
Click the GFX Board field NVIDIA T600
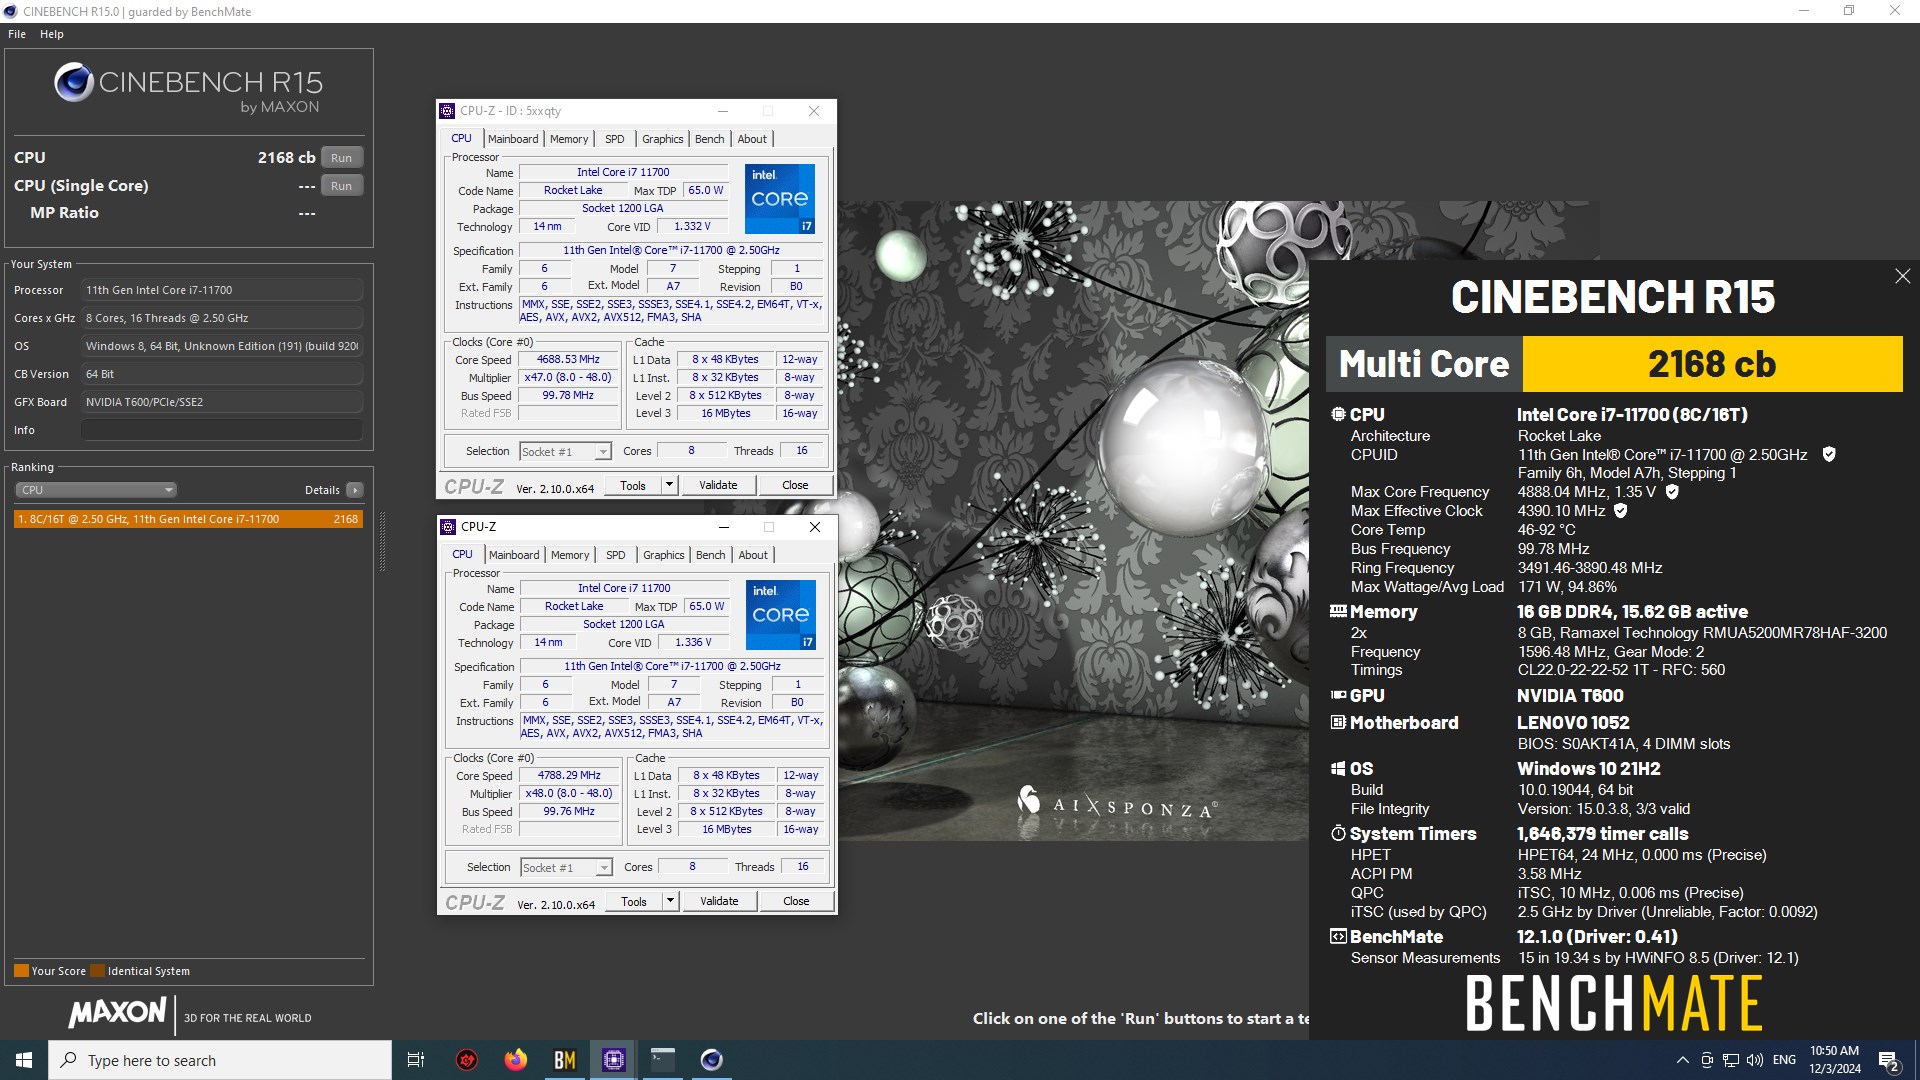(222, 402)
